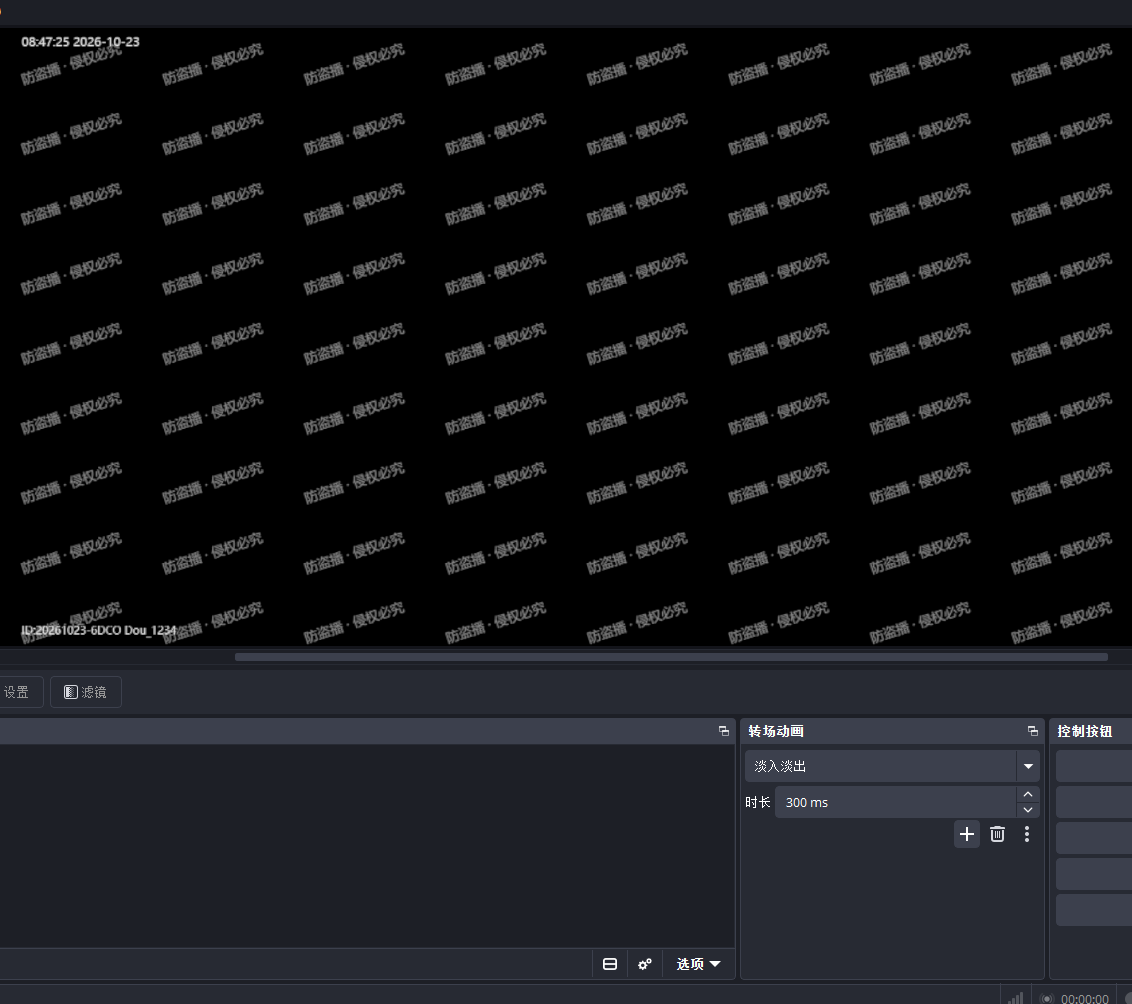Click the network signal bars status icon
1132x1004 pixels.
click(x=1016, y=998)
